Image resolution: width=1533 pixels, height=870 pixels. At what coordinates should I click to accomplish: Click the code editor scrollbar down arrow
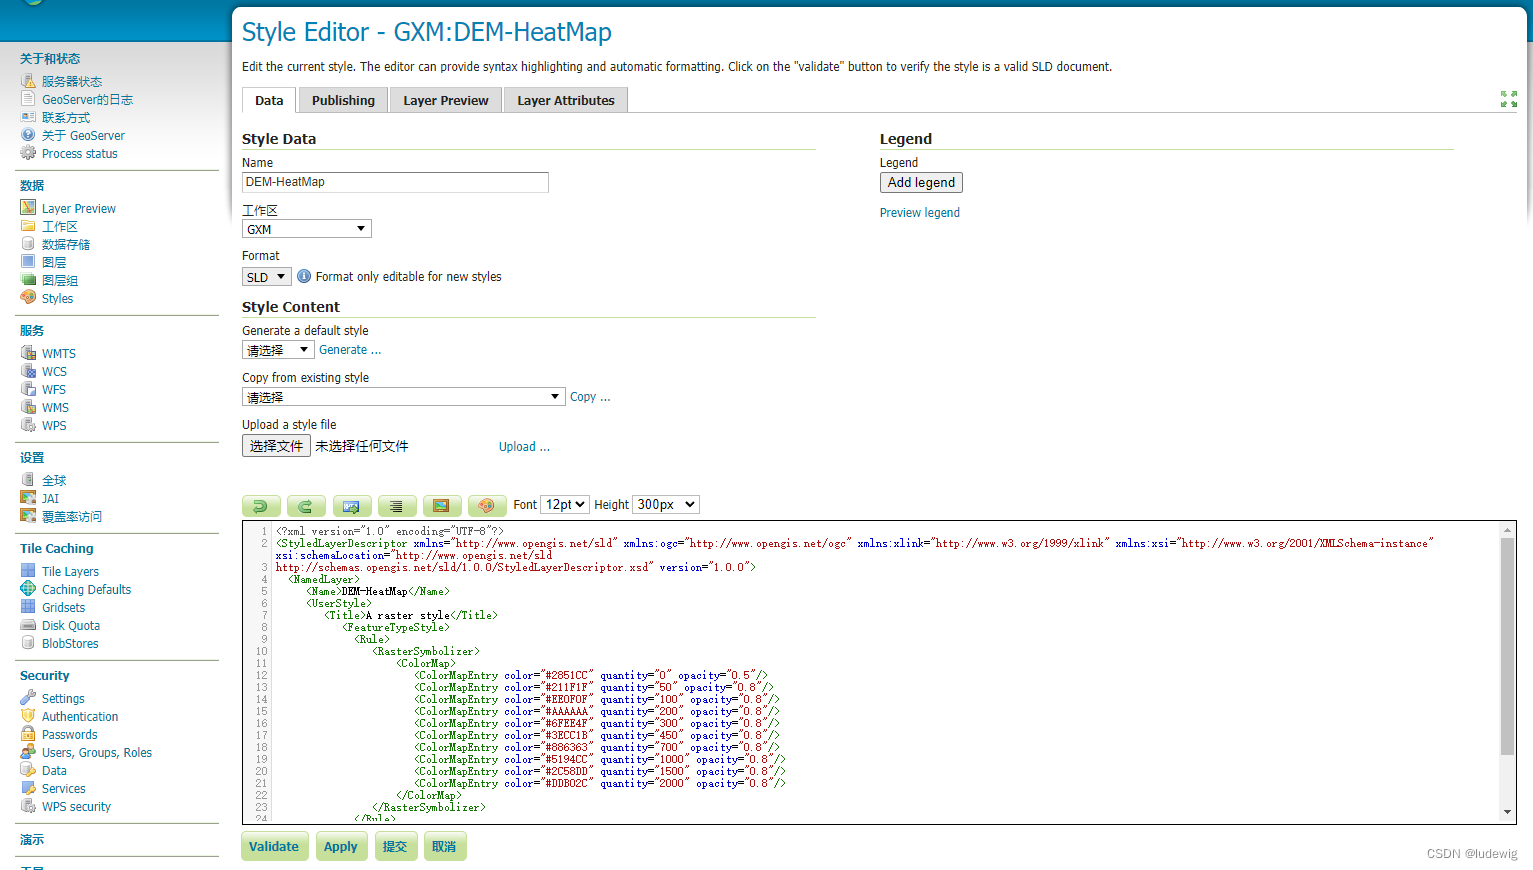tap(1507, 812)
